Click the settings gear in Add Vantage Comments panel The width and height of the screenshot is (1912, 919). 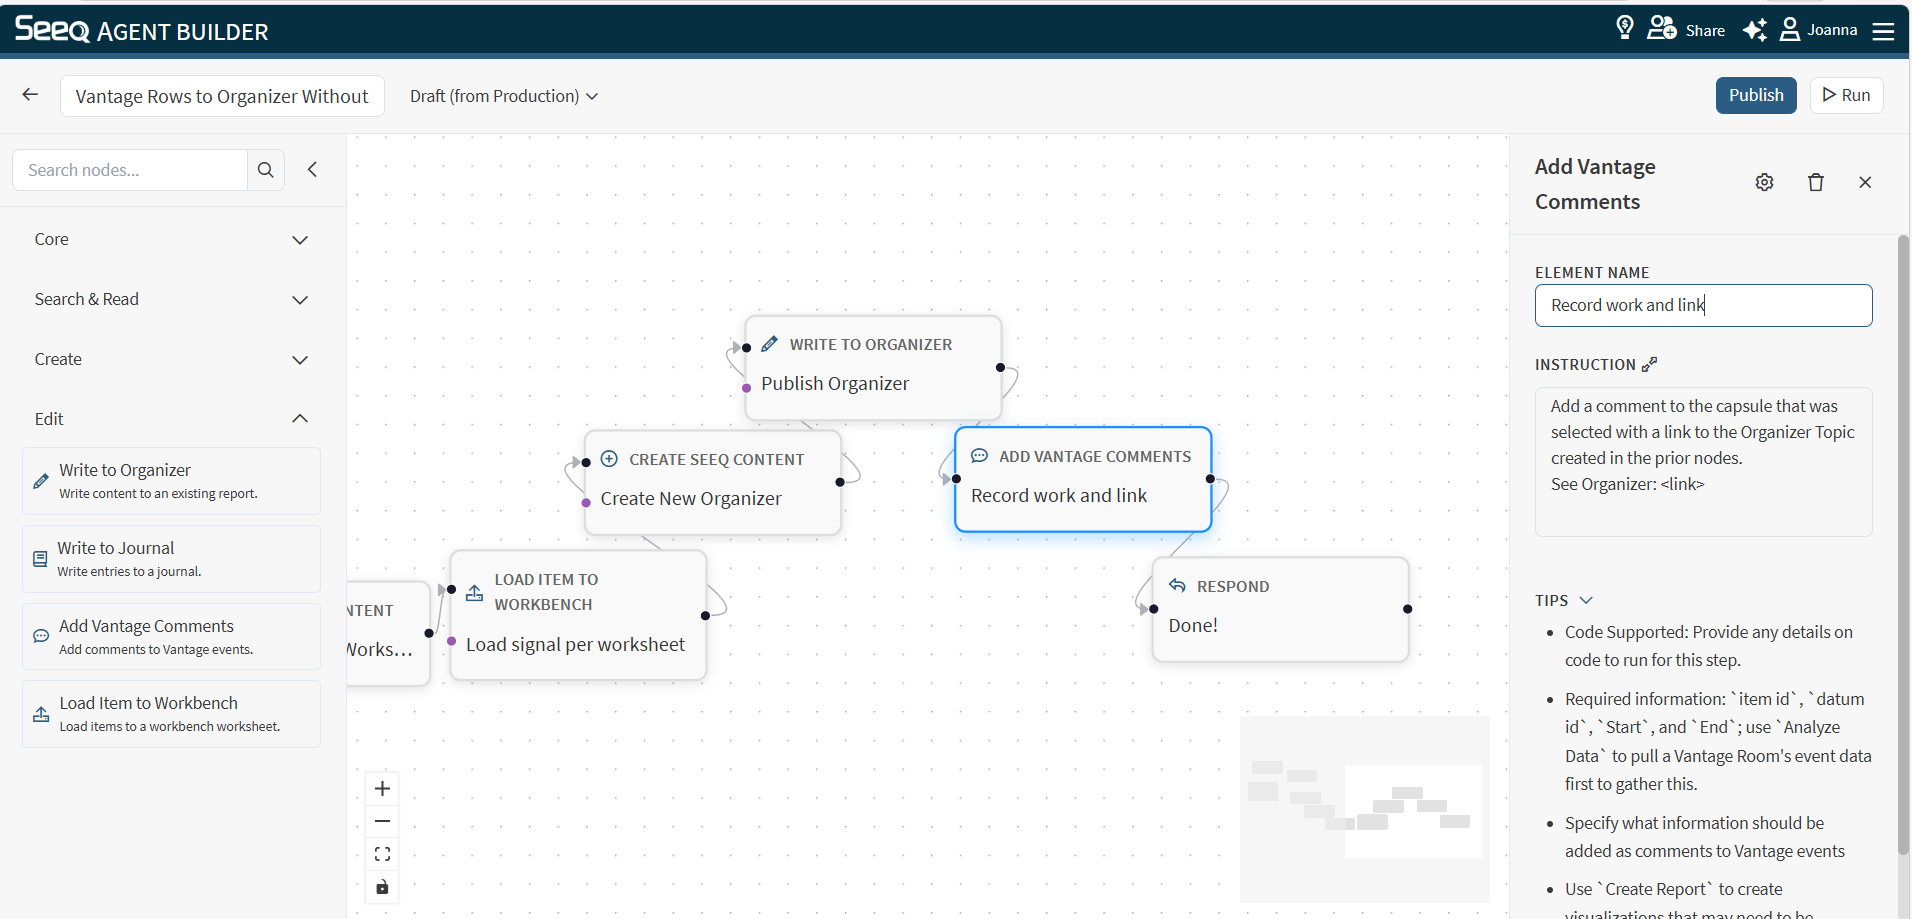click(1764, 182)
